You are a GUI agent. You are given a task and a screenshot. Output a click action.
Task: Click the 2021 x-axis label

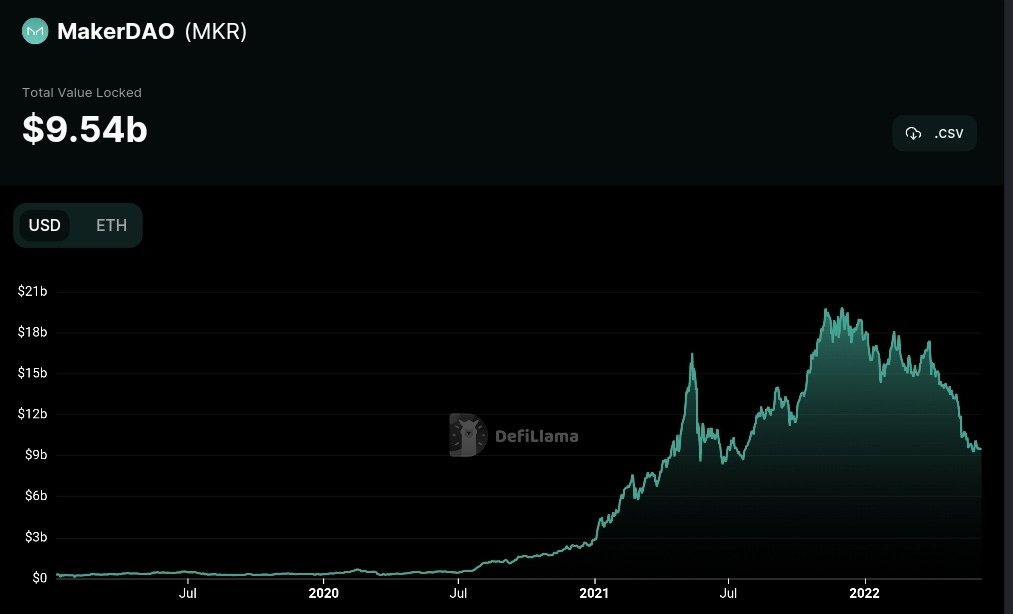click(x=594, y=593)
